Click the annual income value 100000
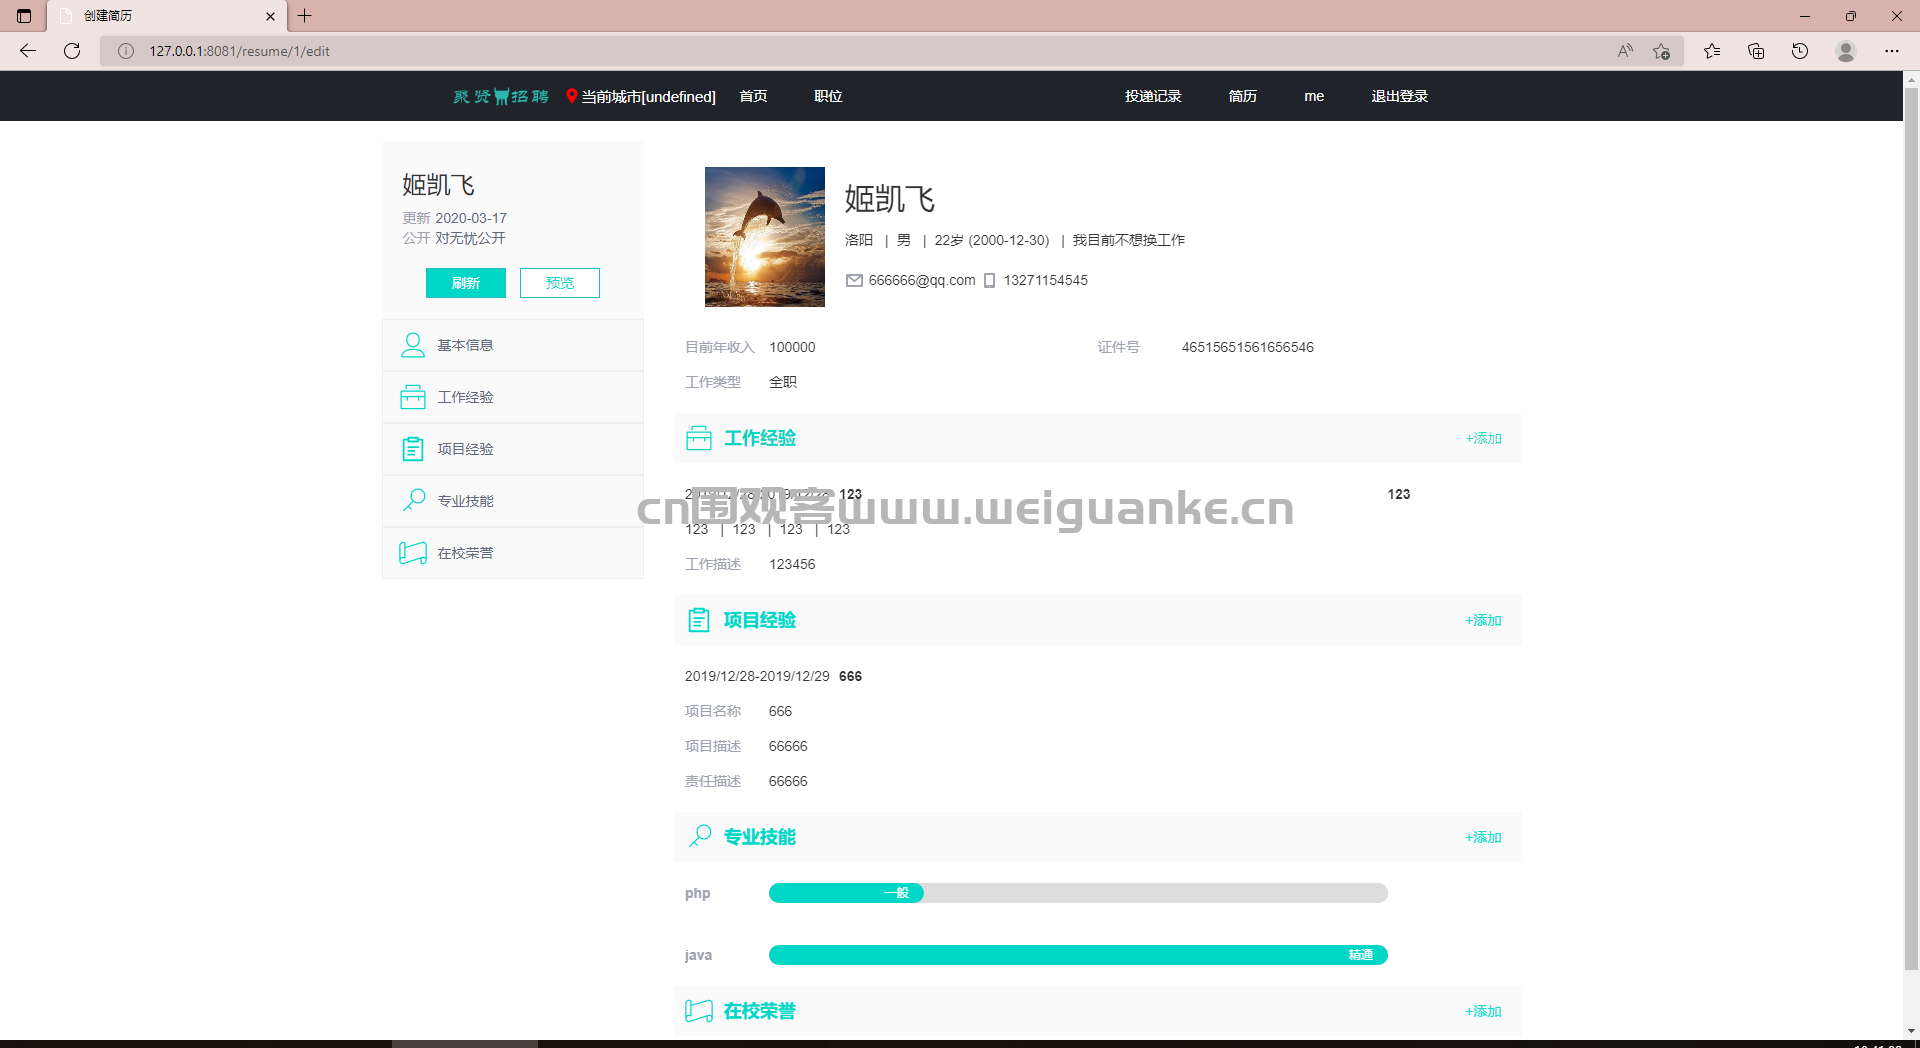 (792, 347)
